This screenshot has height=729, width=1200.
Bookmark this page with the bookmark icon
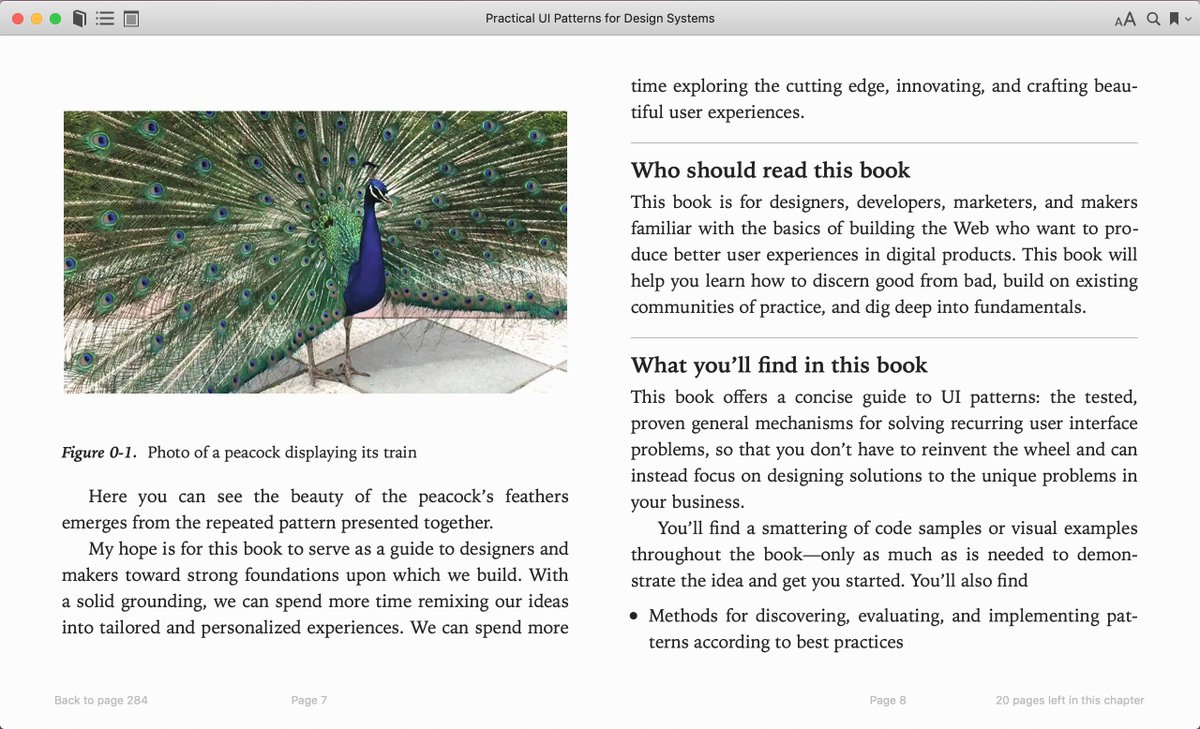[x=1173, y=18]
